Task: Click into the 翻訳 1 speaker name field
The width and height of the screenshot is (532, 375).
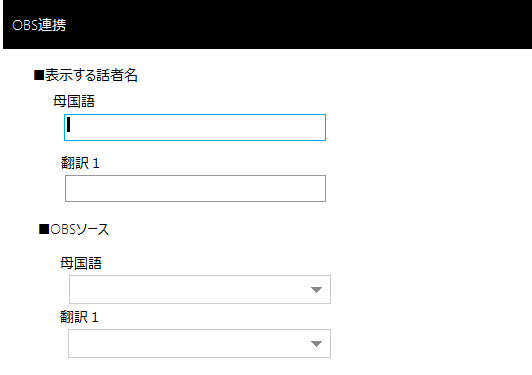Action: (x=195, y=188)
